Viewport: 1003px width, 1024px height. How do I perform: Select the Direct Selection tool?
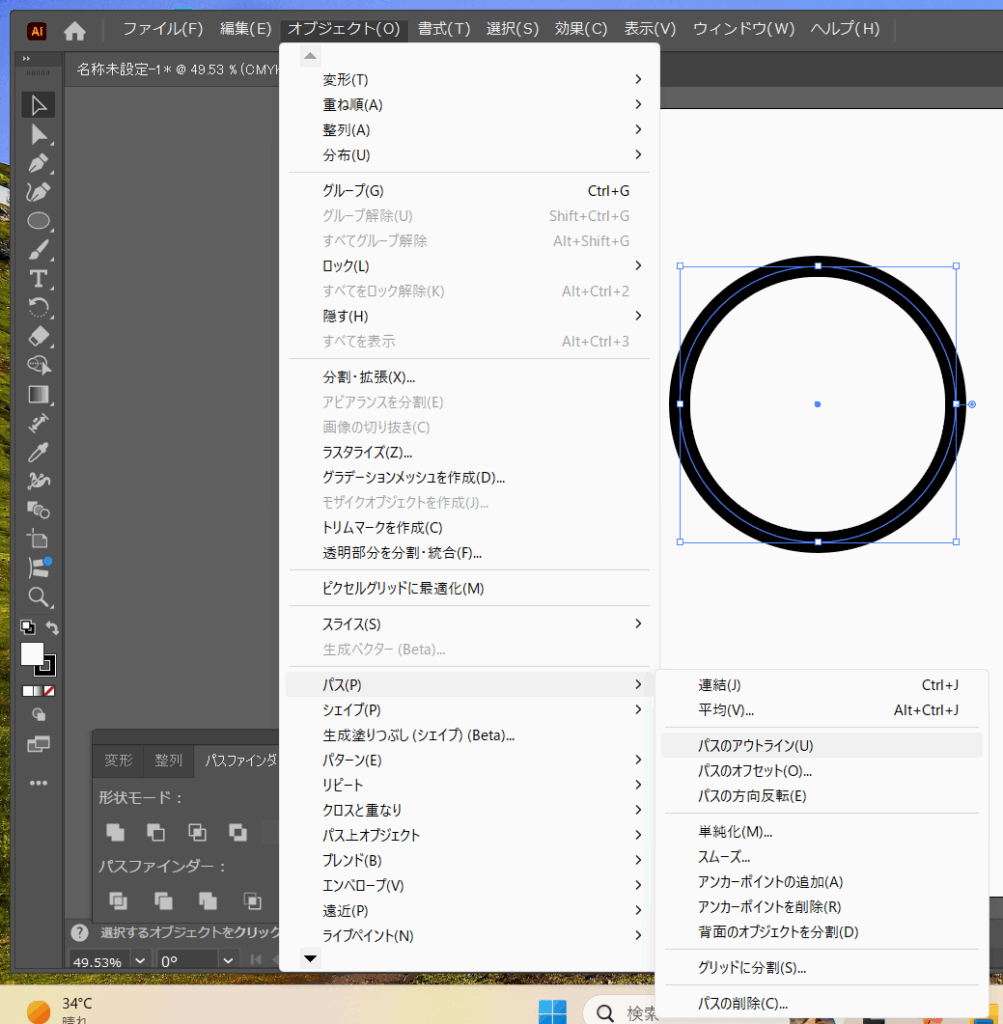pos(39,134)
